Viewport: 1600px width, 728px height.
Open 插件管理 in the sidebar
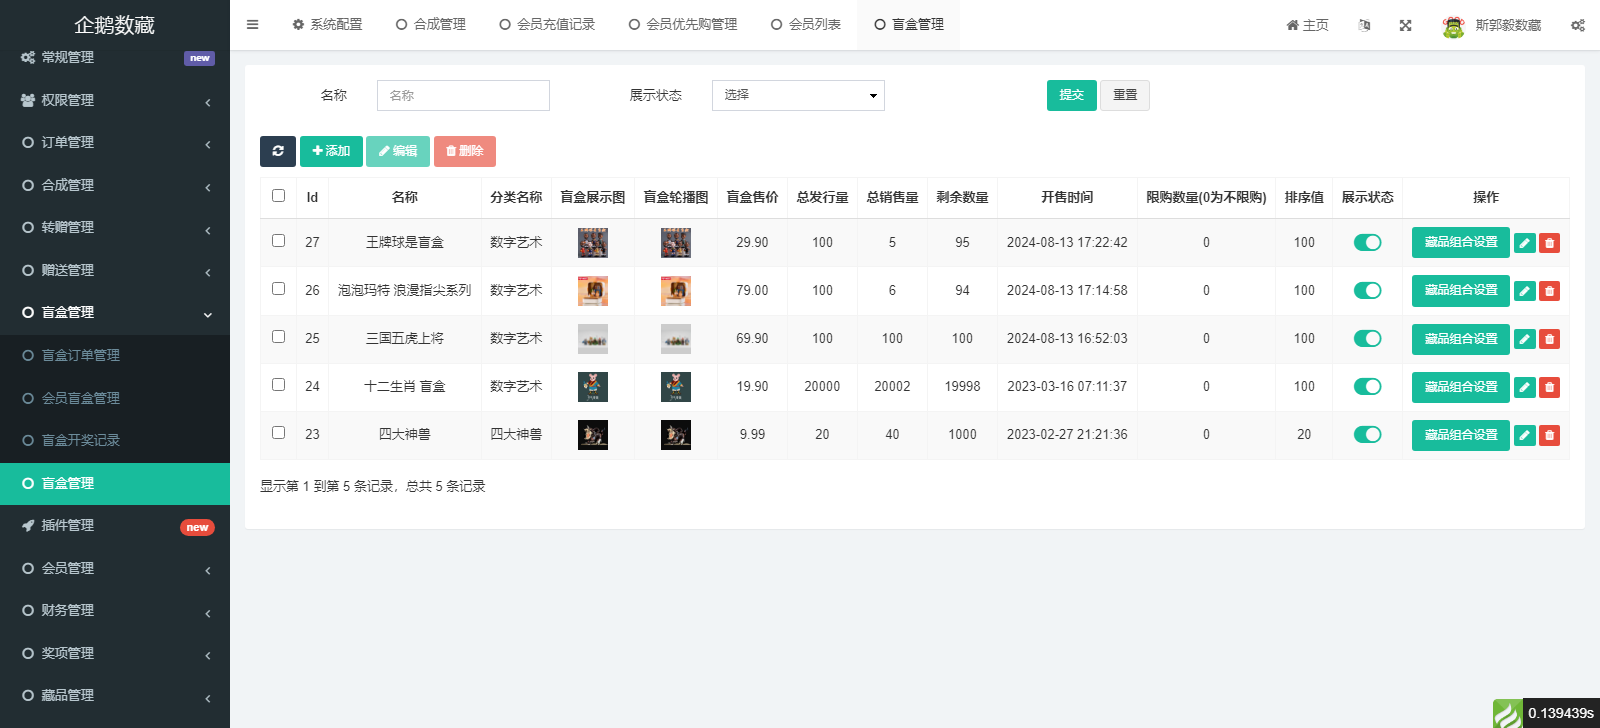click(115, 526)
